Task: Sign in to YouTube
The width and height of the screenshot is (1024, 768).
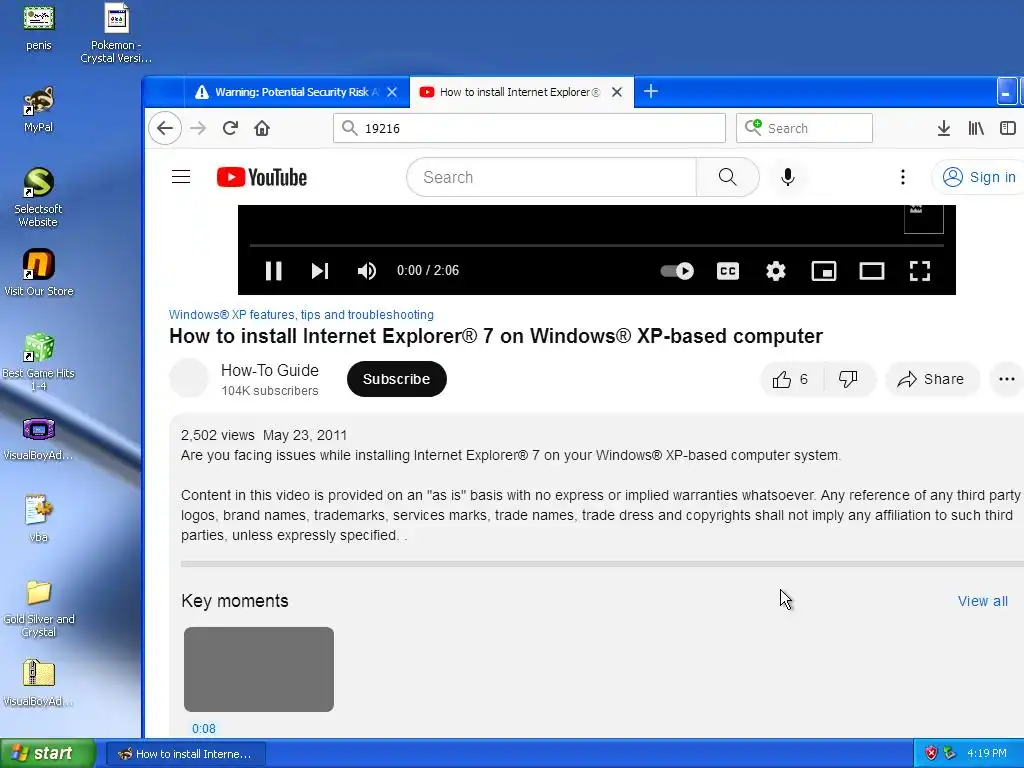Action: (980, 177)
